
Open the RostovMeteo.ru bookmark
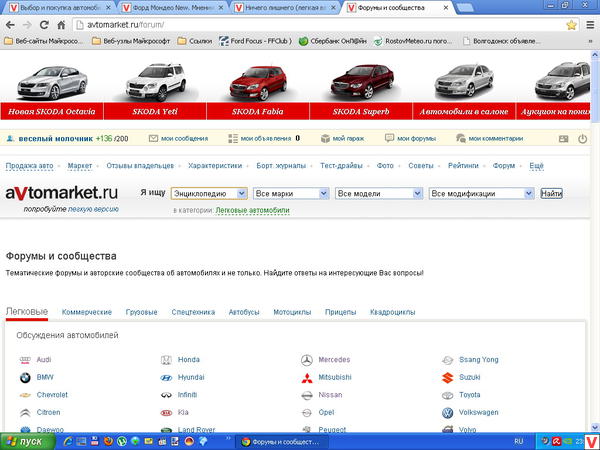pyautogui.click(x=413, y=41)
